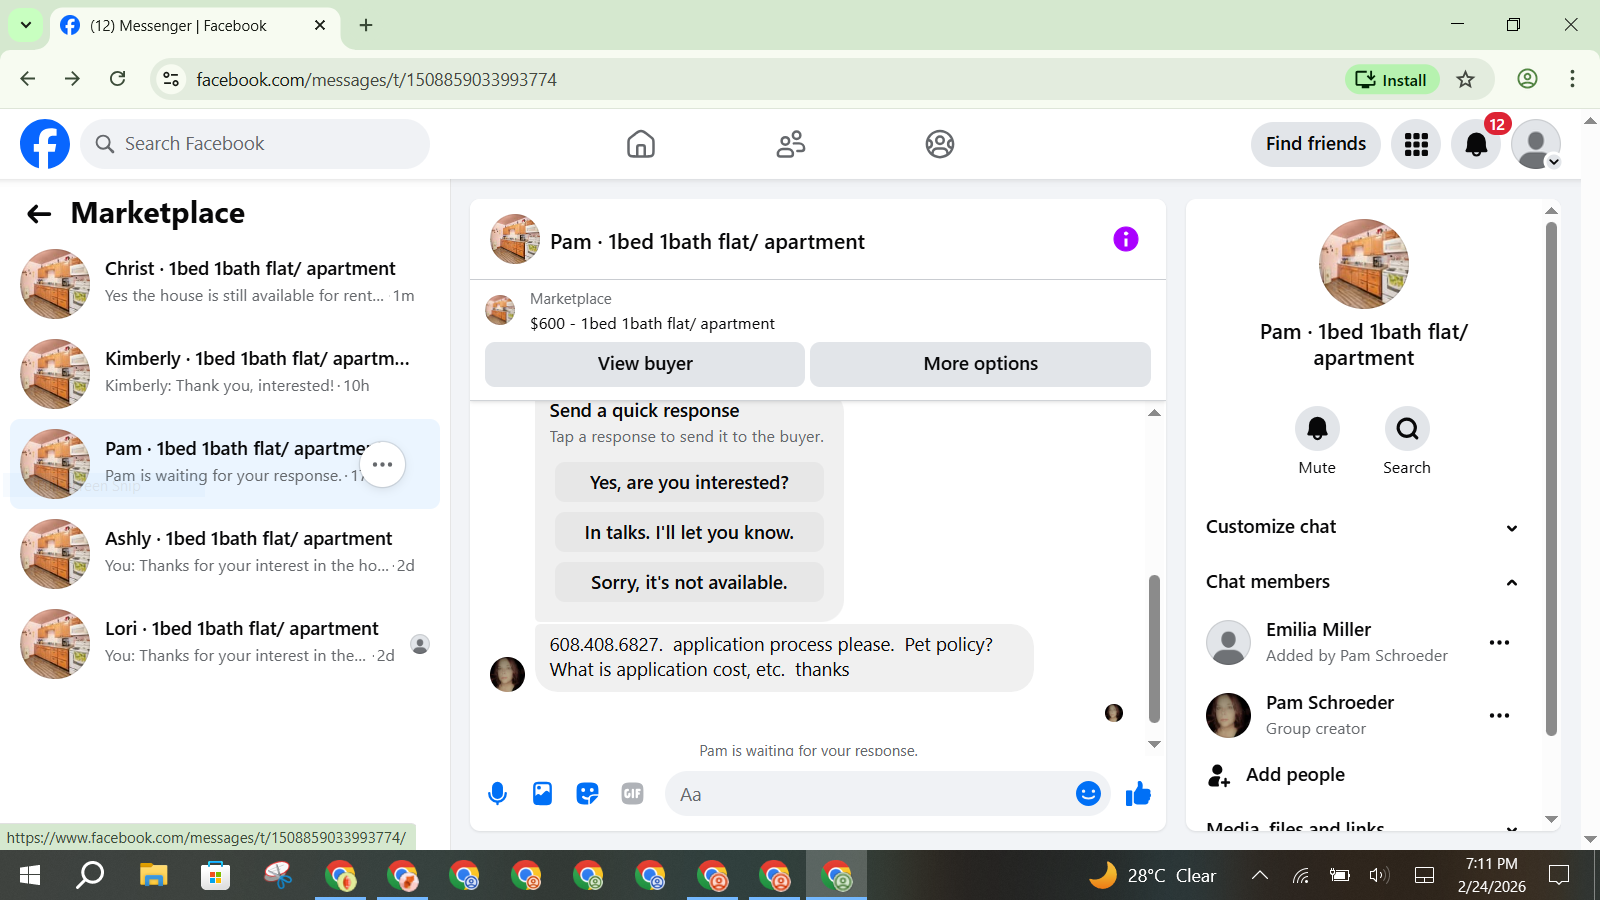Open options dots for Emilia Miller
This screenshot has height=900, width=1600.
point(1499,643)
